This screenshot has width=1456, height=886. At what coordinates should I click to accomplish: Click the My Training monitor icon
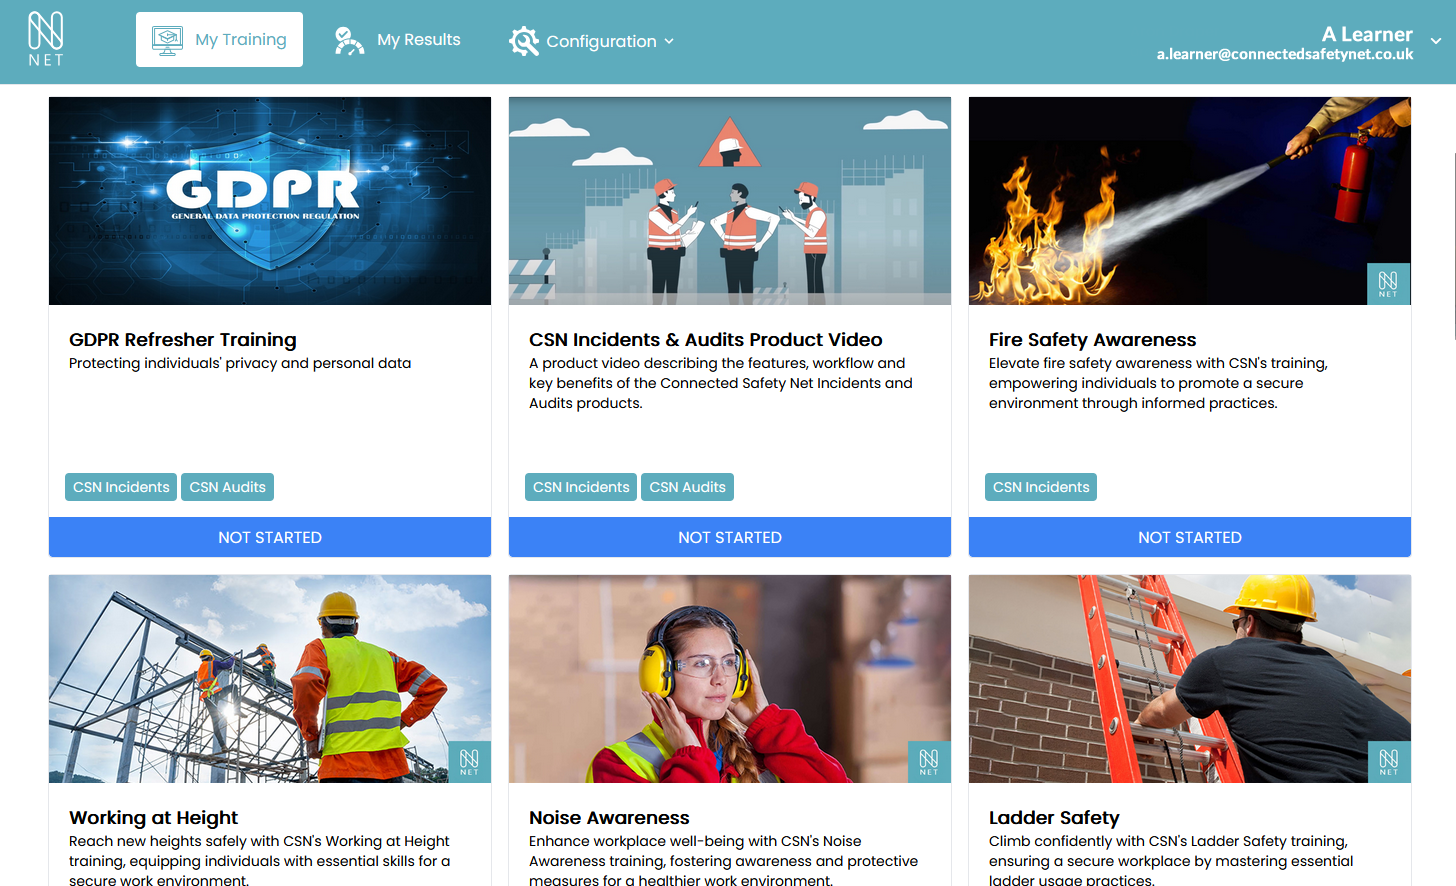(x=167, y=40)
